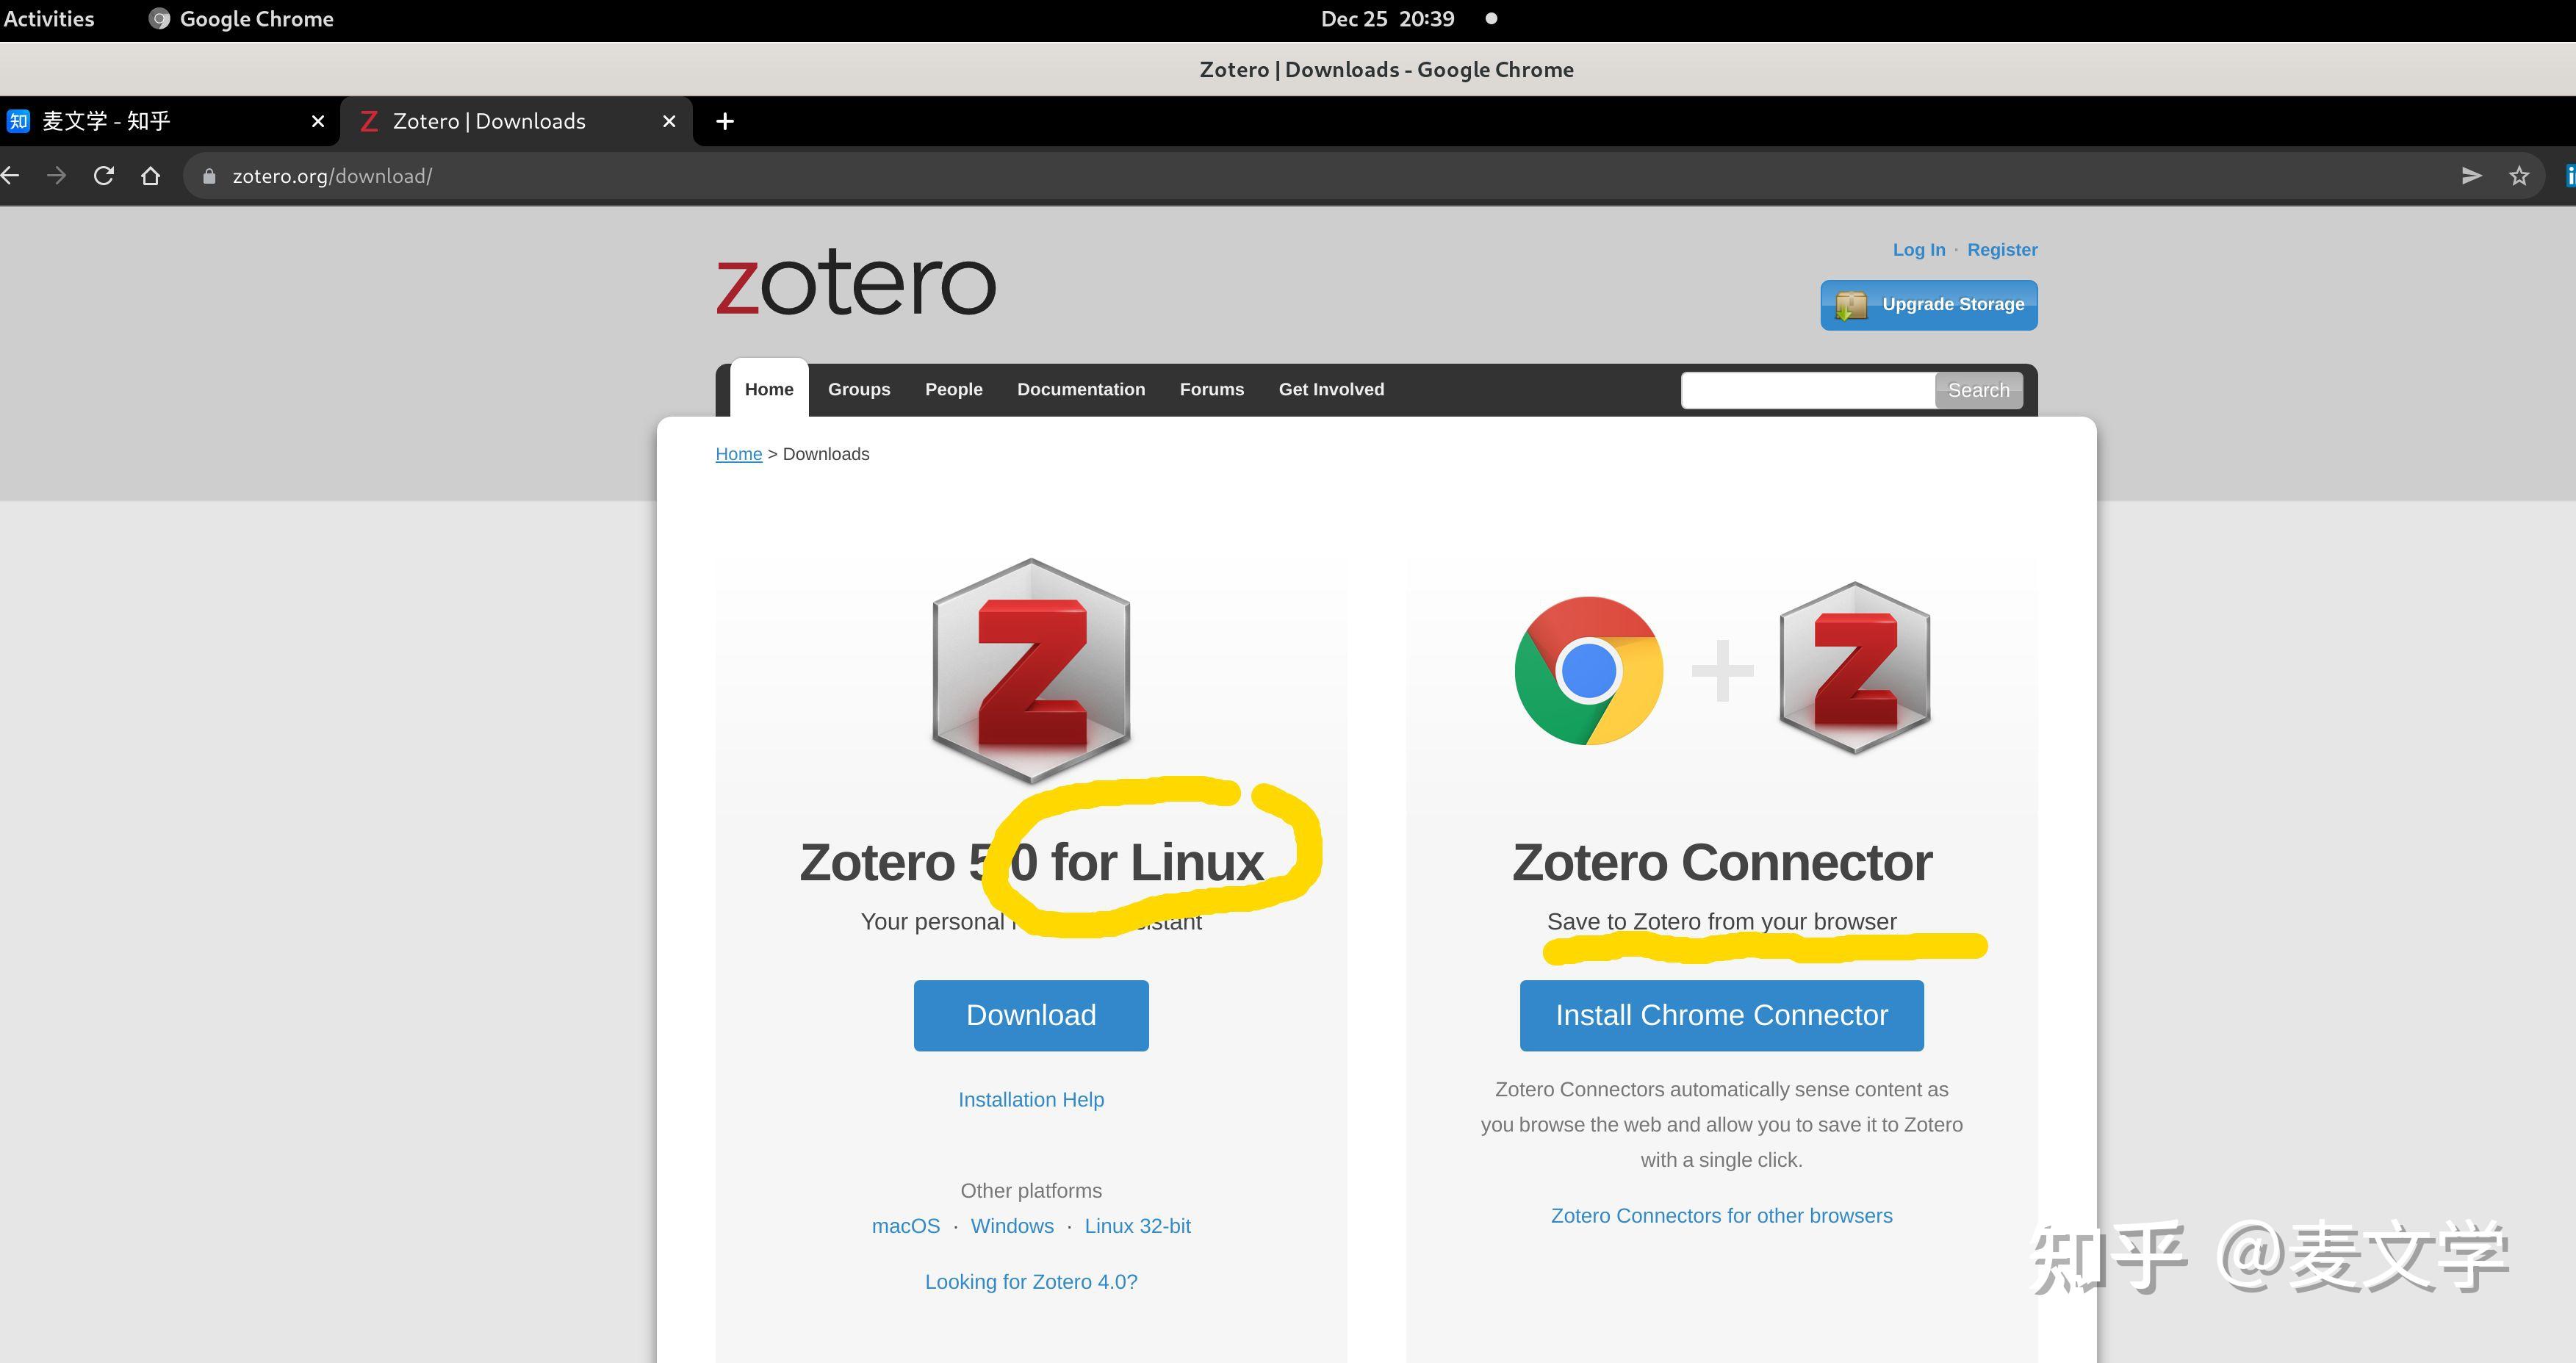This screenshot has width=2576, height=1363.
Task: Open a new browser tab
Action: click(x=724, y=121)
